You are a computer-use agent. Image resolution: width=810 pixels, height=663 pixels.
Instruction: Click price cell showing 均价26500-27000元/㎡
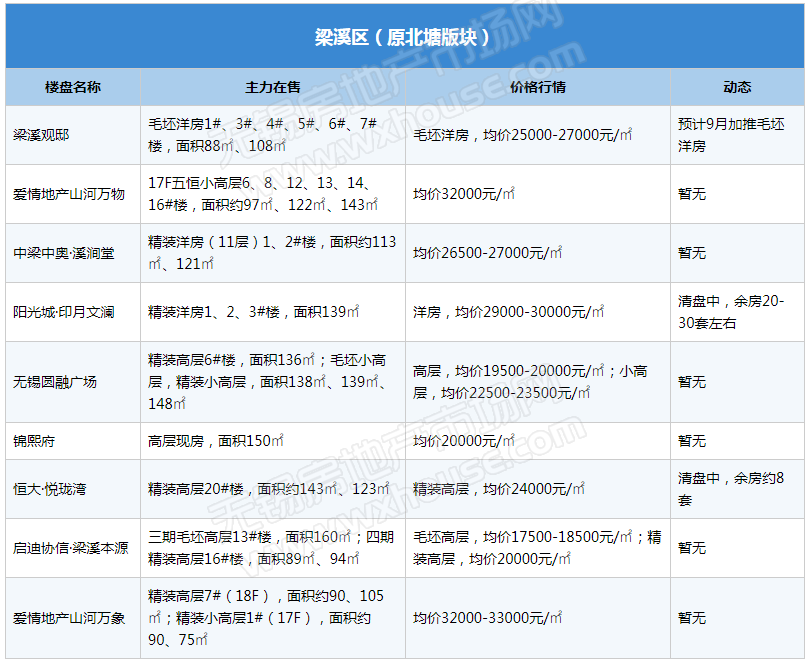click(487, 253)
